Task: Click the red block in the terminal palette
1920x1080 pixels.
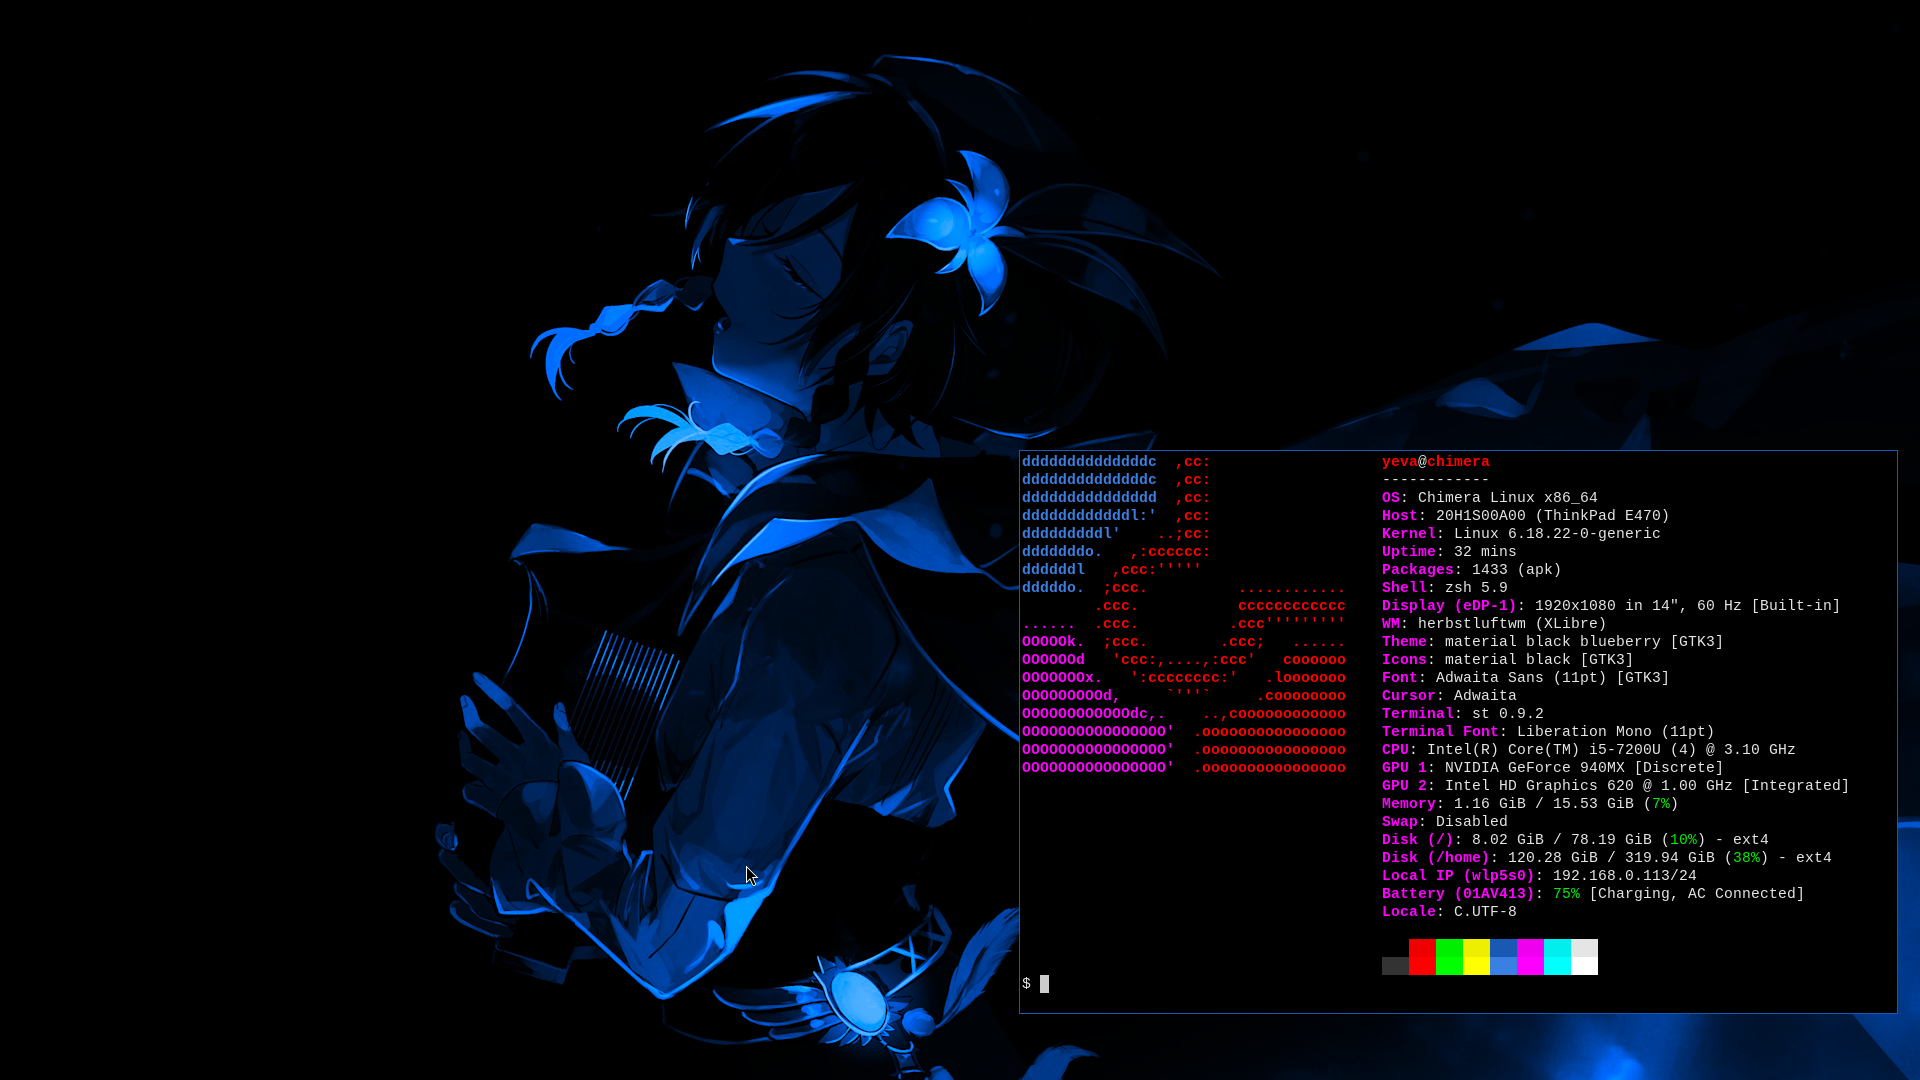Action: tap(1422, 957)
